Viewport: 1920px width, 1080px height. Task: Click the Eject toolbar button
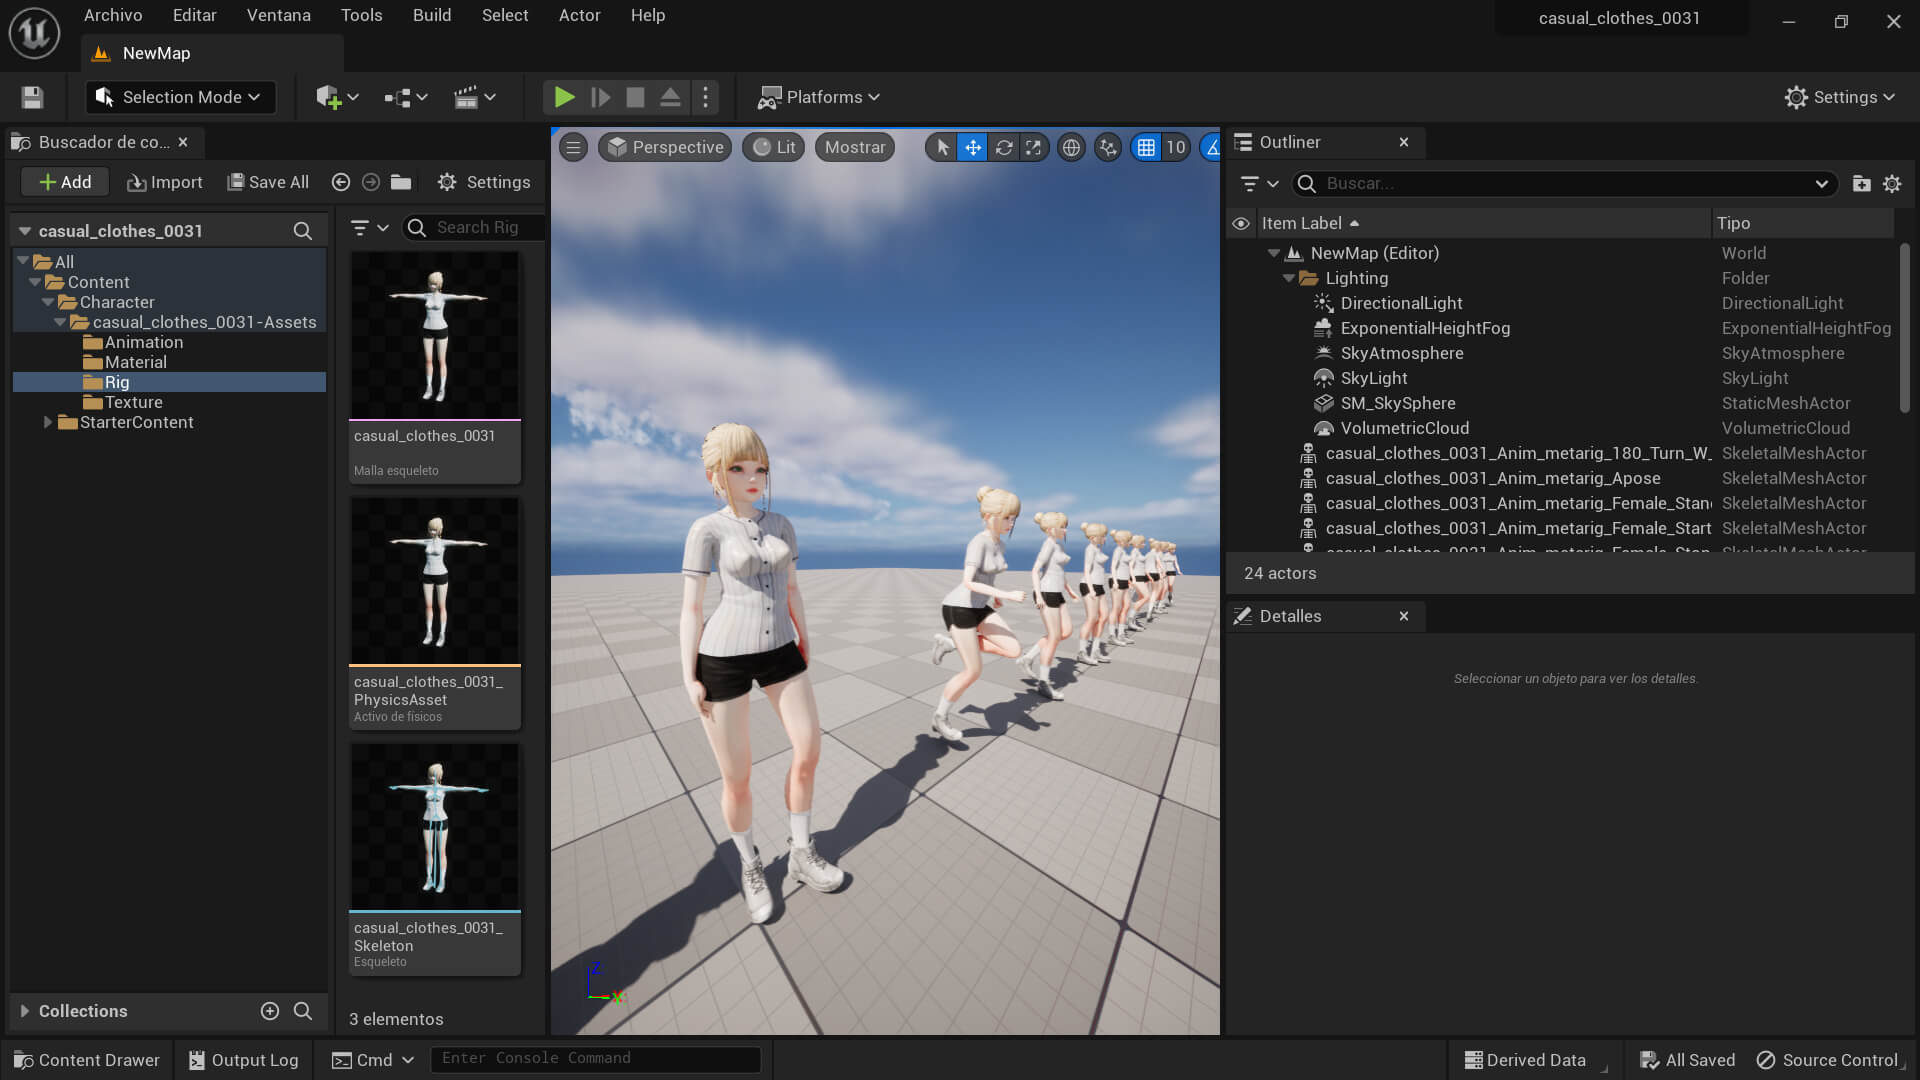pos(670,97)
